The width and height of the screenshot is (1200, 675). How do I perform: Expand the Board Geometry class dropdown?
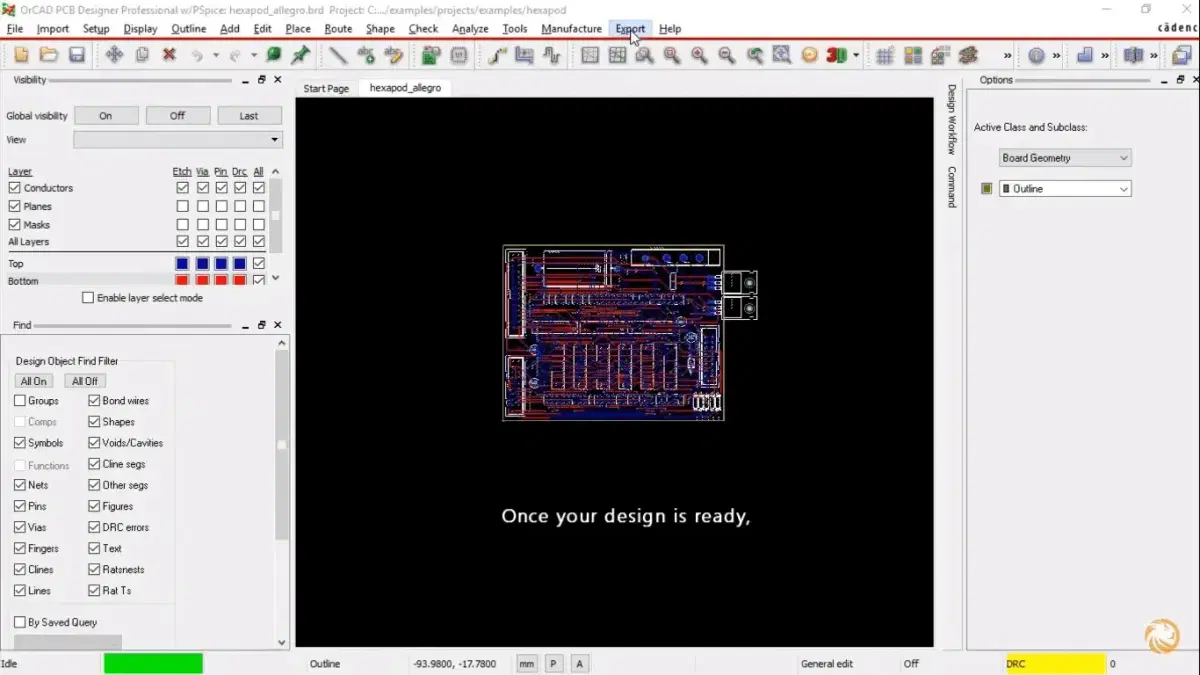click(x=1124, y=158)
